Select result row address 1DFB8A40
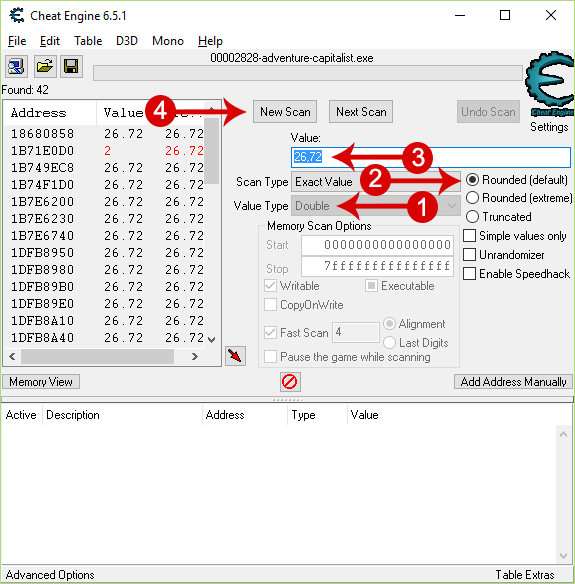This screenshot has width=575, height=584. [x=104, y=337]
